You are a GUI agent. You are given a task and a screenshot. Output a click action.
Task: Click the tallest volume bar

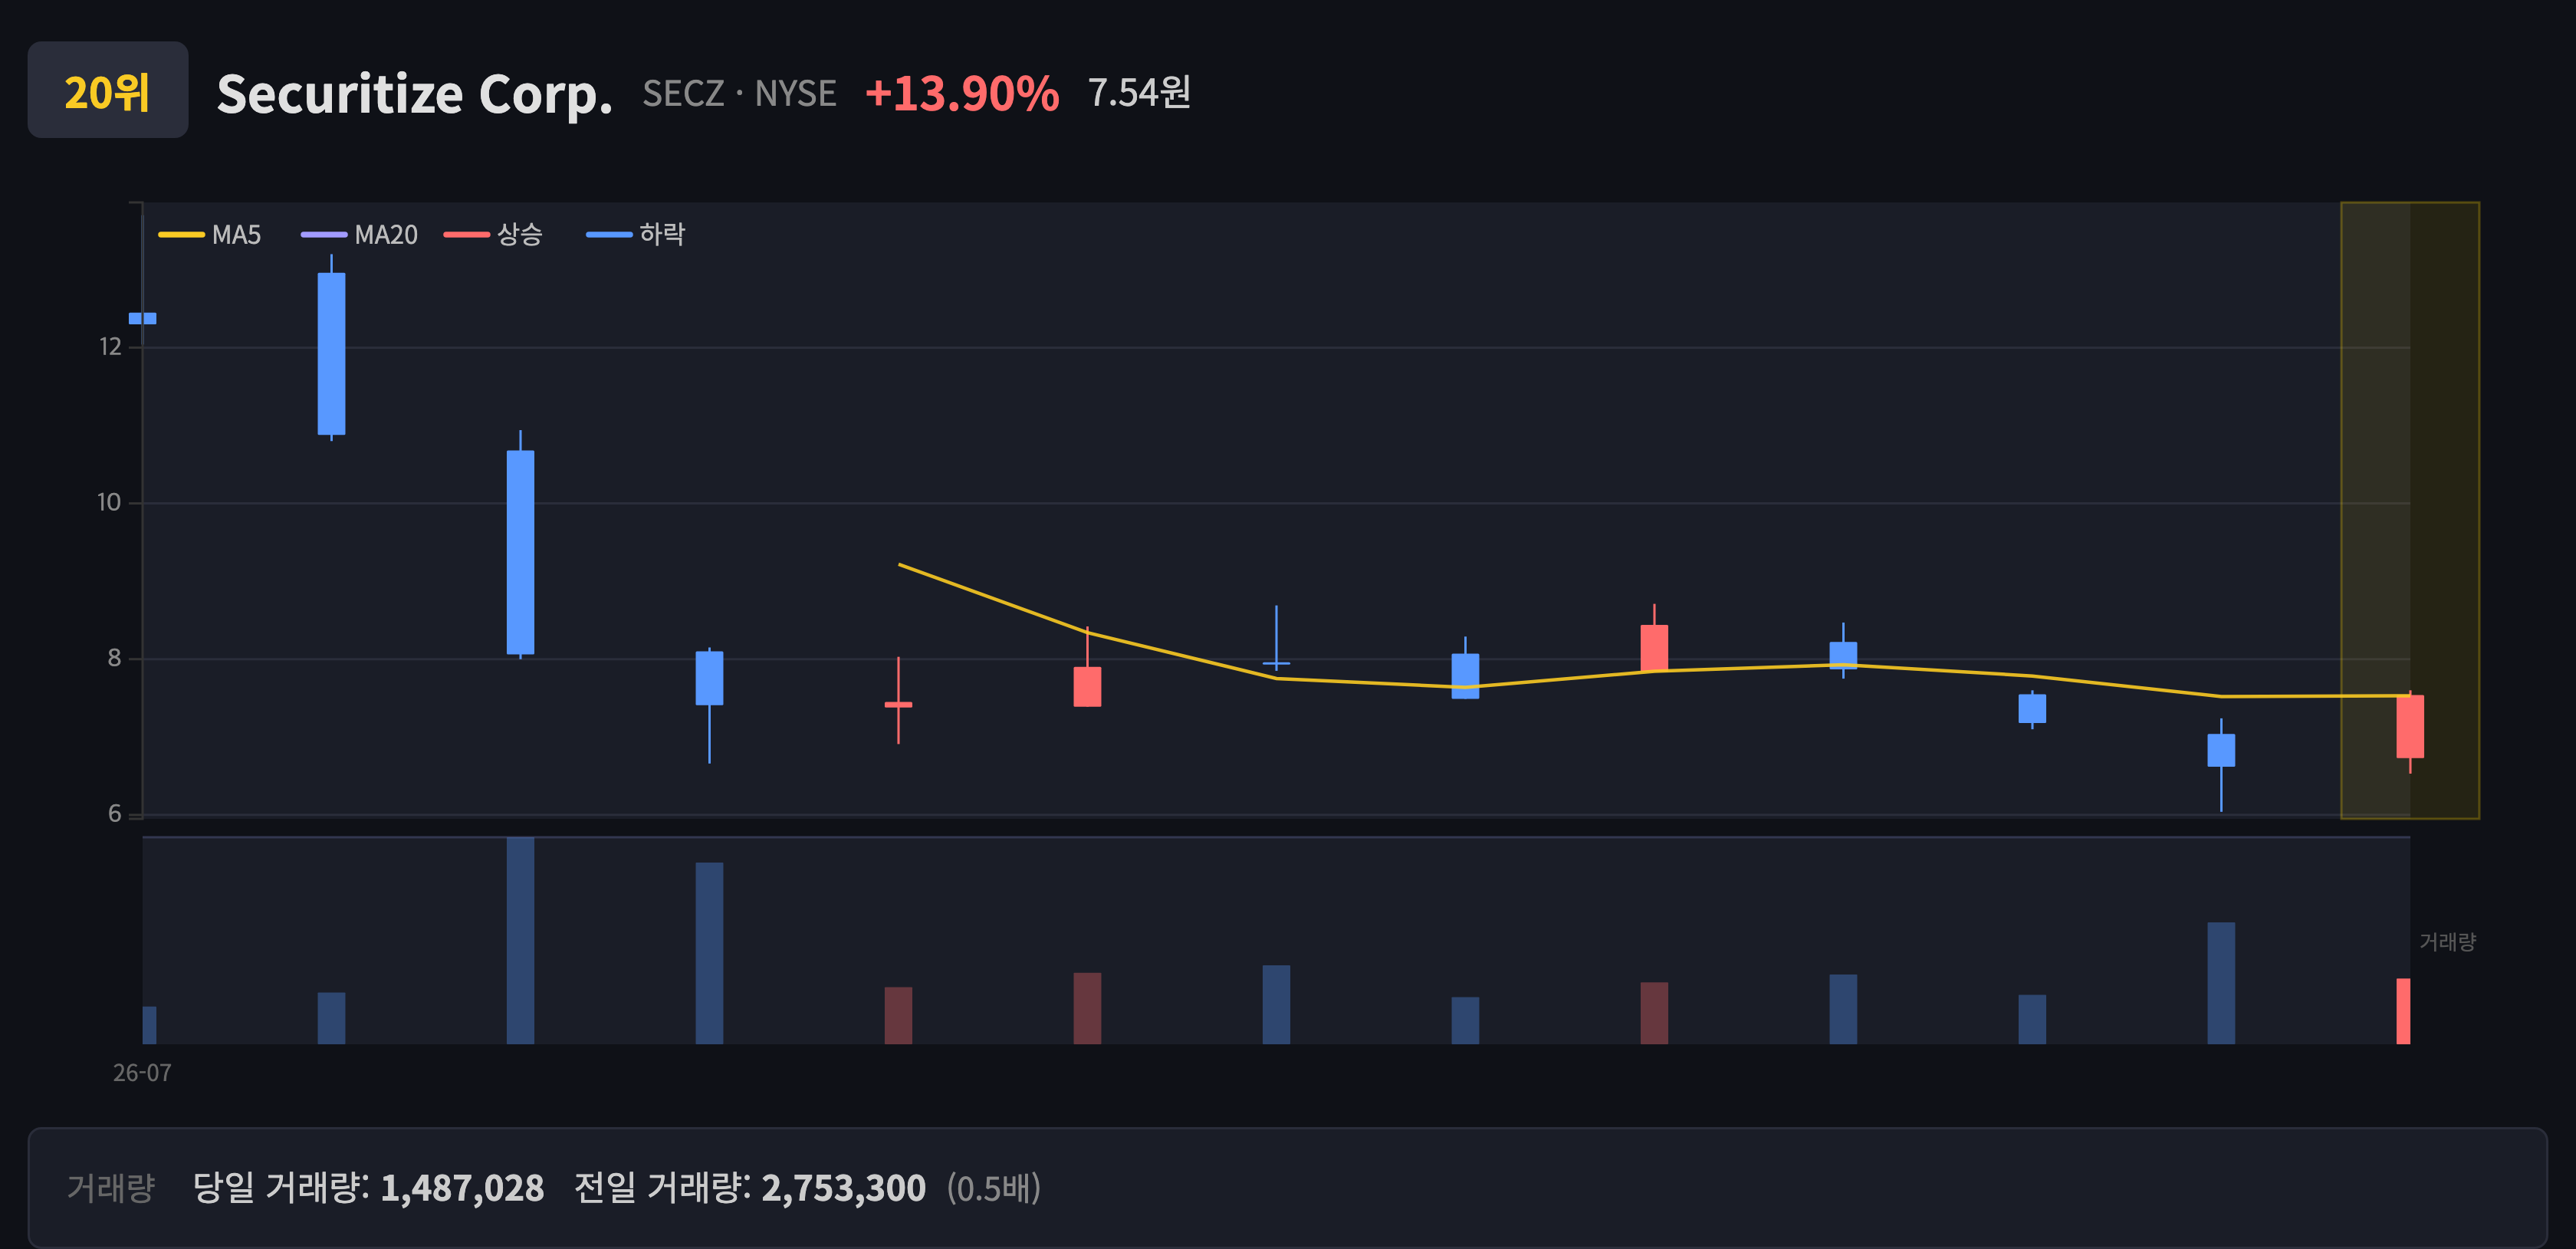(520, 940)
